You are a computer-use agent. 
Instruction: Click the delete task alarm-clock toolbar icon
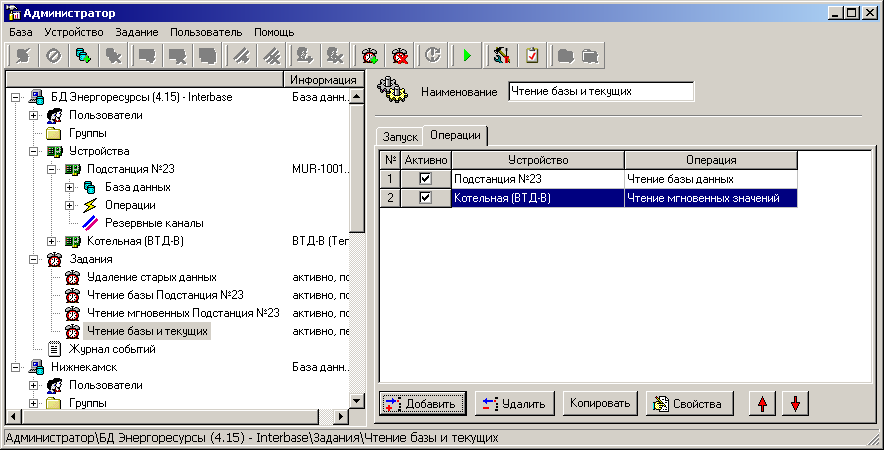pyautogui.click(x=400, y=55)
